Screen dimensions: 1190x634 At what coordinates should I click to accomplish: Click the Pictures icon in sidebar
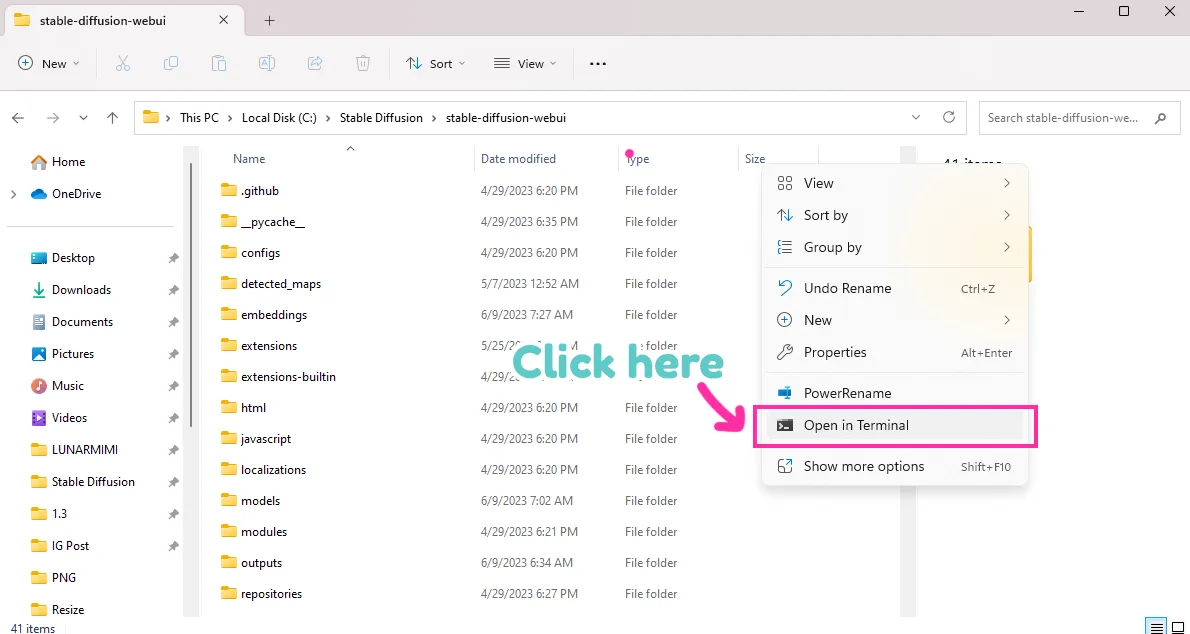[x=39, y=354]
